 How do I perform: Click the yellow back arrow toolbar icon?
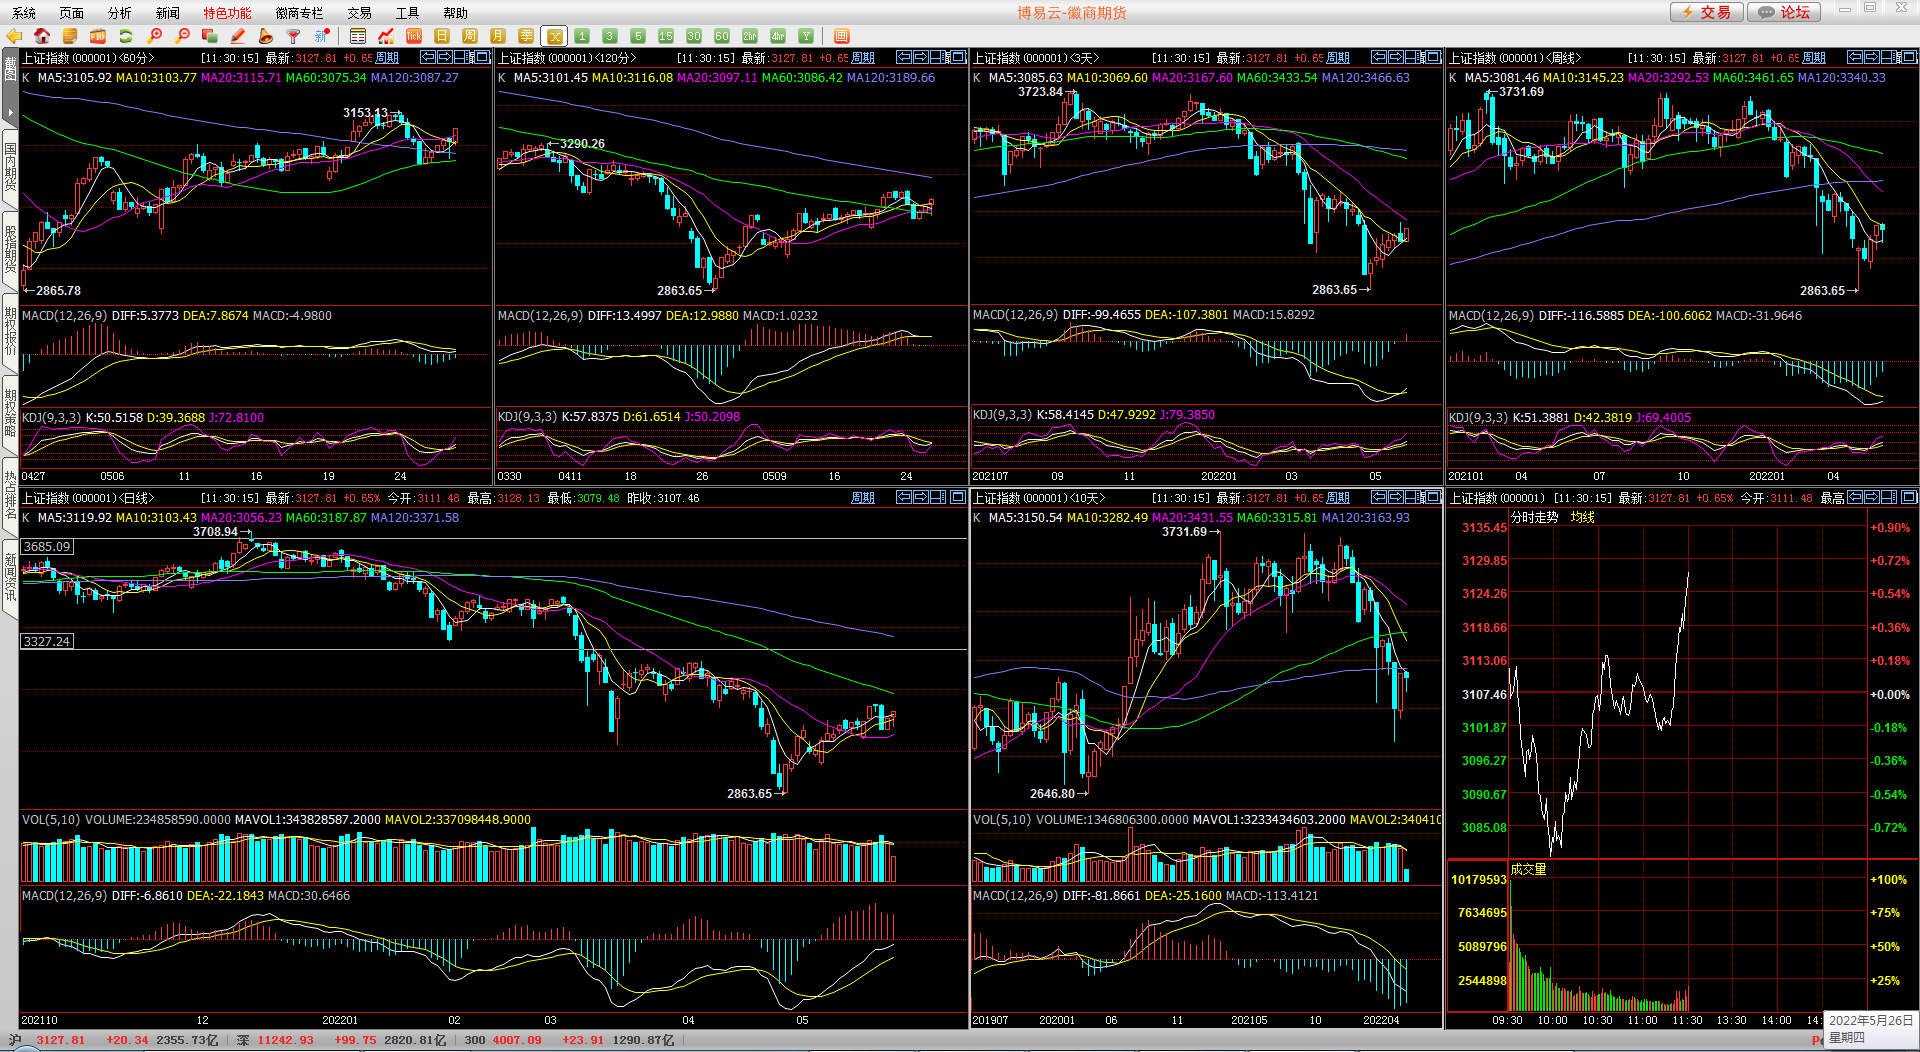[x=14, y=36]
